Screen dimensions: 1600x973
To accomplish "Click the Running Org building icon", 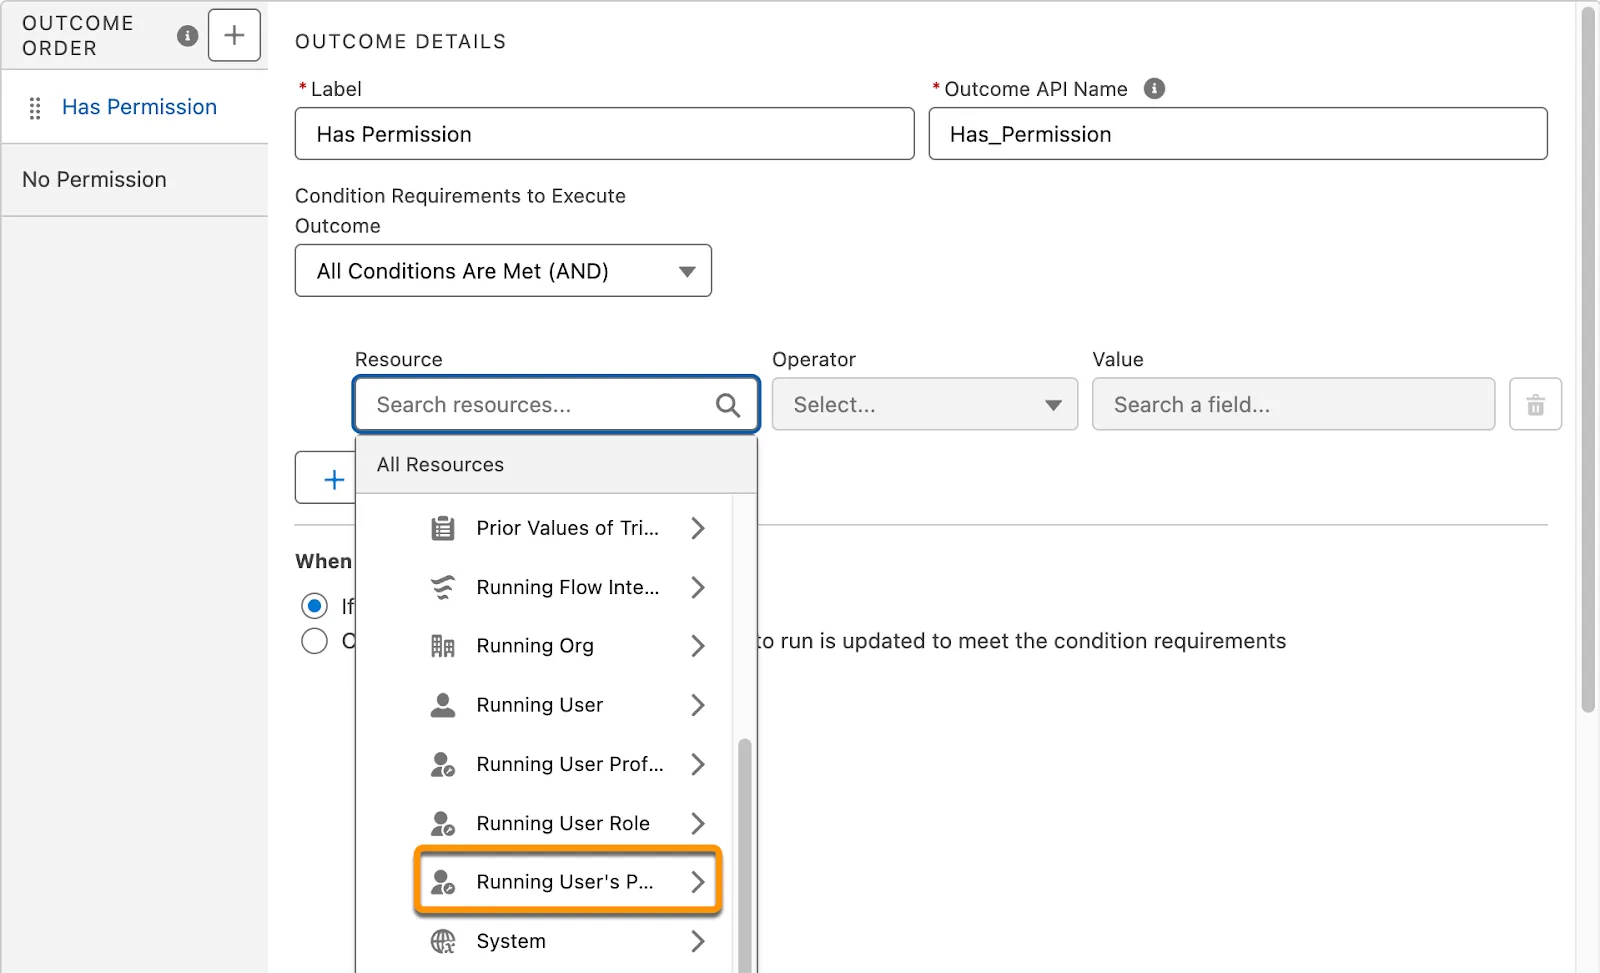I will (x=443, y=646).
